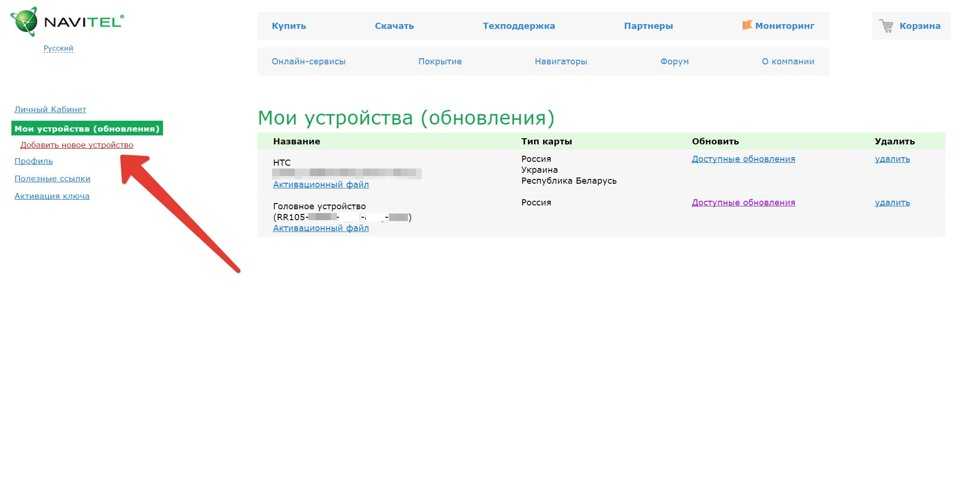
Task: Open О компании page
Action: click(x=787, y=62)
